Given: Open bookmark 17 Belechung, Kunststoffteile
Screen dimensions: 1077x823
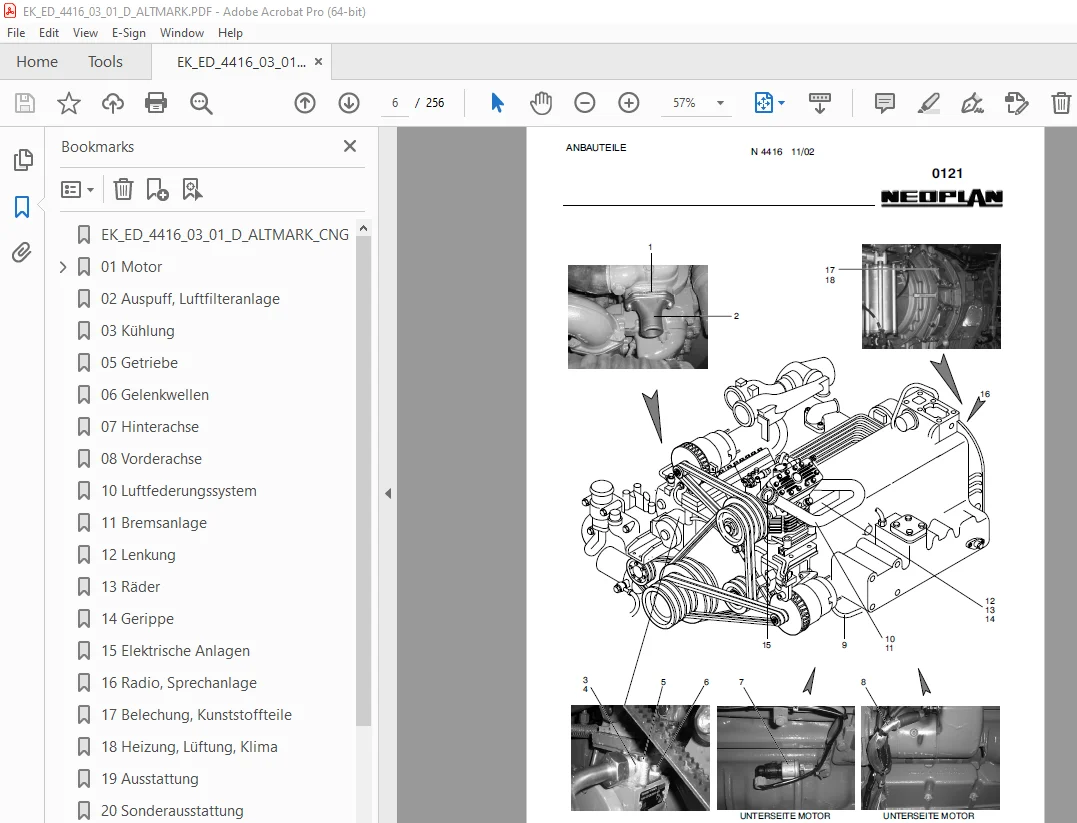Looking at the screenshot, I should pyautogui.click(x=196, y=714).
